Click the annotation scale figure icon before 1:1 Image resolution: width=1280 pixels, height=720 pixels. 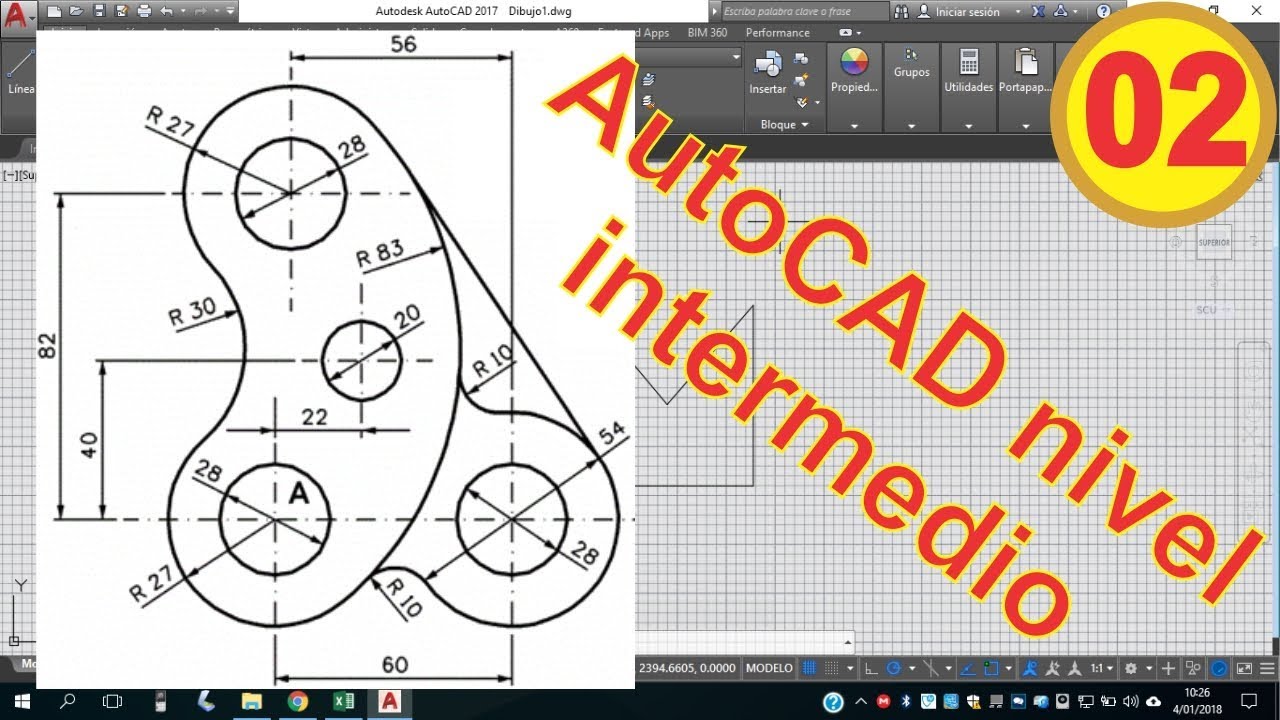tap(1075, 668)
